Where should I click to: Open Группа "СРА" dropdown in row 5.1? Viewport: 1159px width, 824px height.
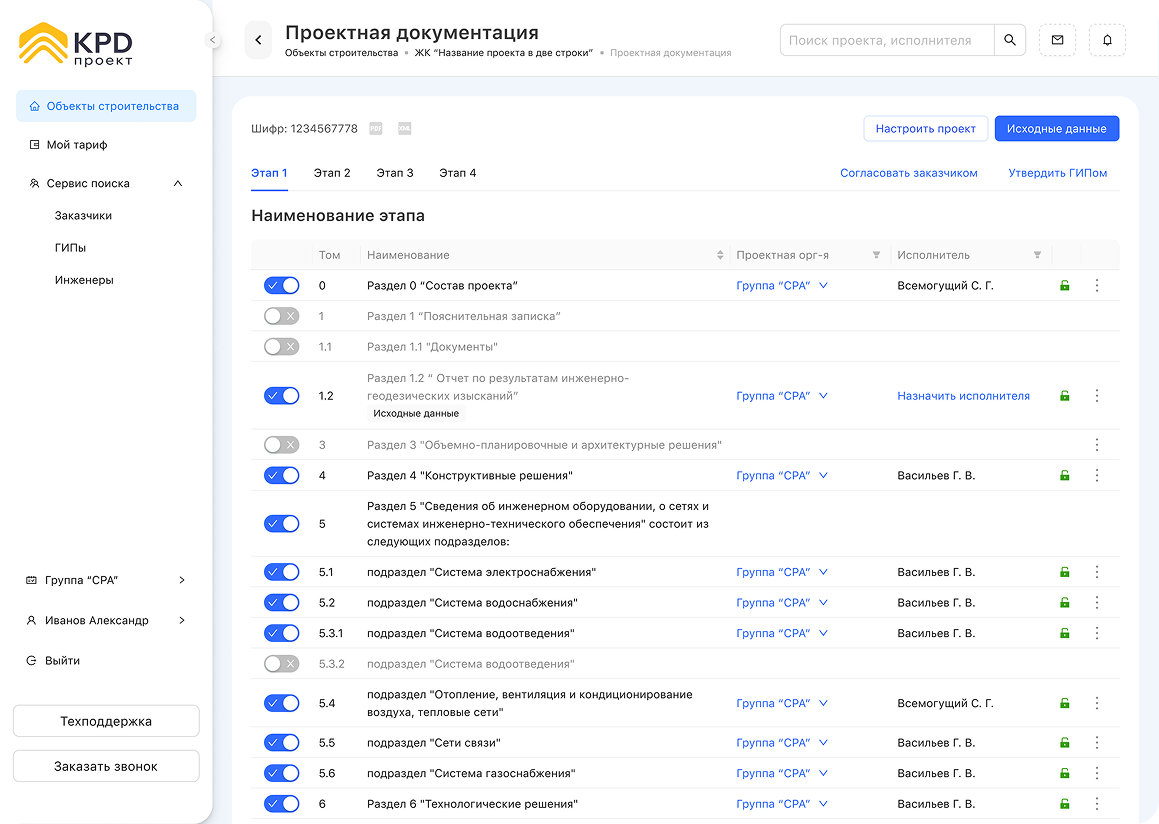click(782, 573)
